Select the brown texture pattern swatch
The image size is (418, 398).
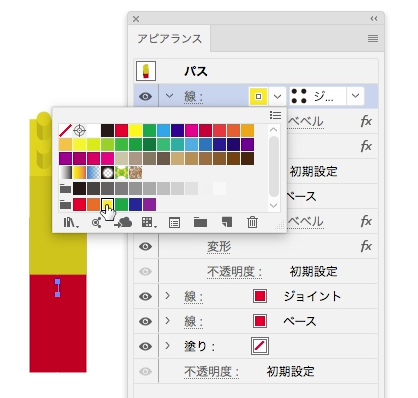click(x=135, y=172)
